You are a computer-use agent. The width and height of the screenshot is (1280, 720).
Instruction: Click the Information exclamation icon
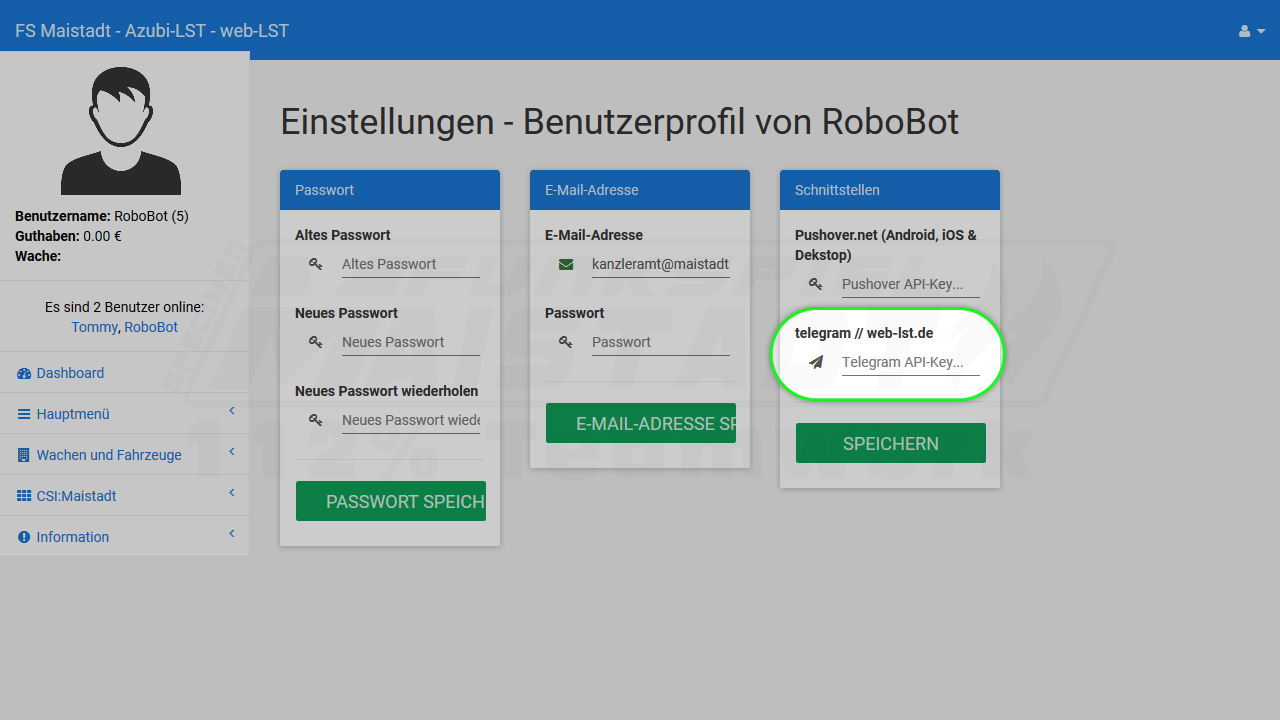(24, 537)
